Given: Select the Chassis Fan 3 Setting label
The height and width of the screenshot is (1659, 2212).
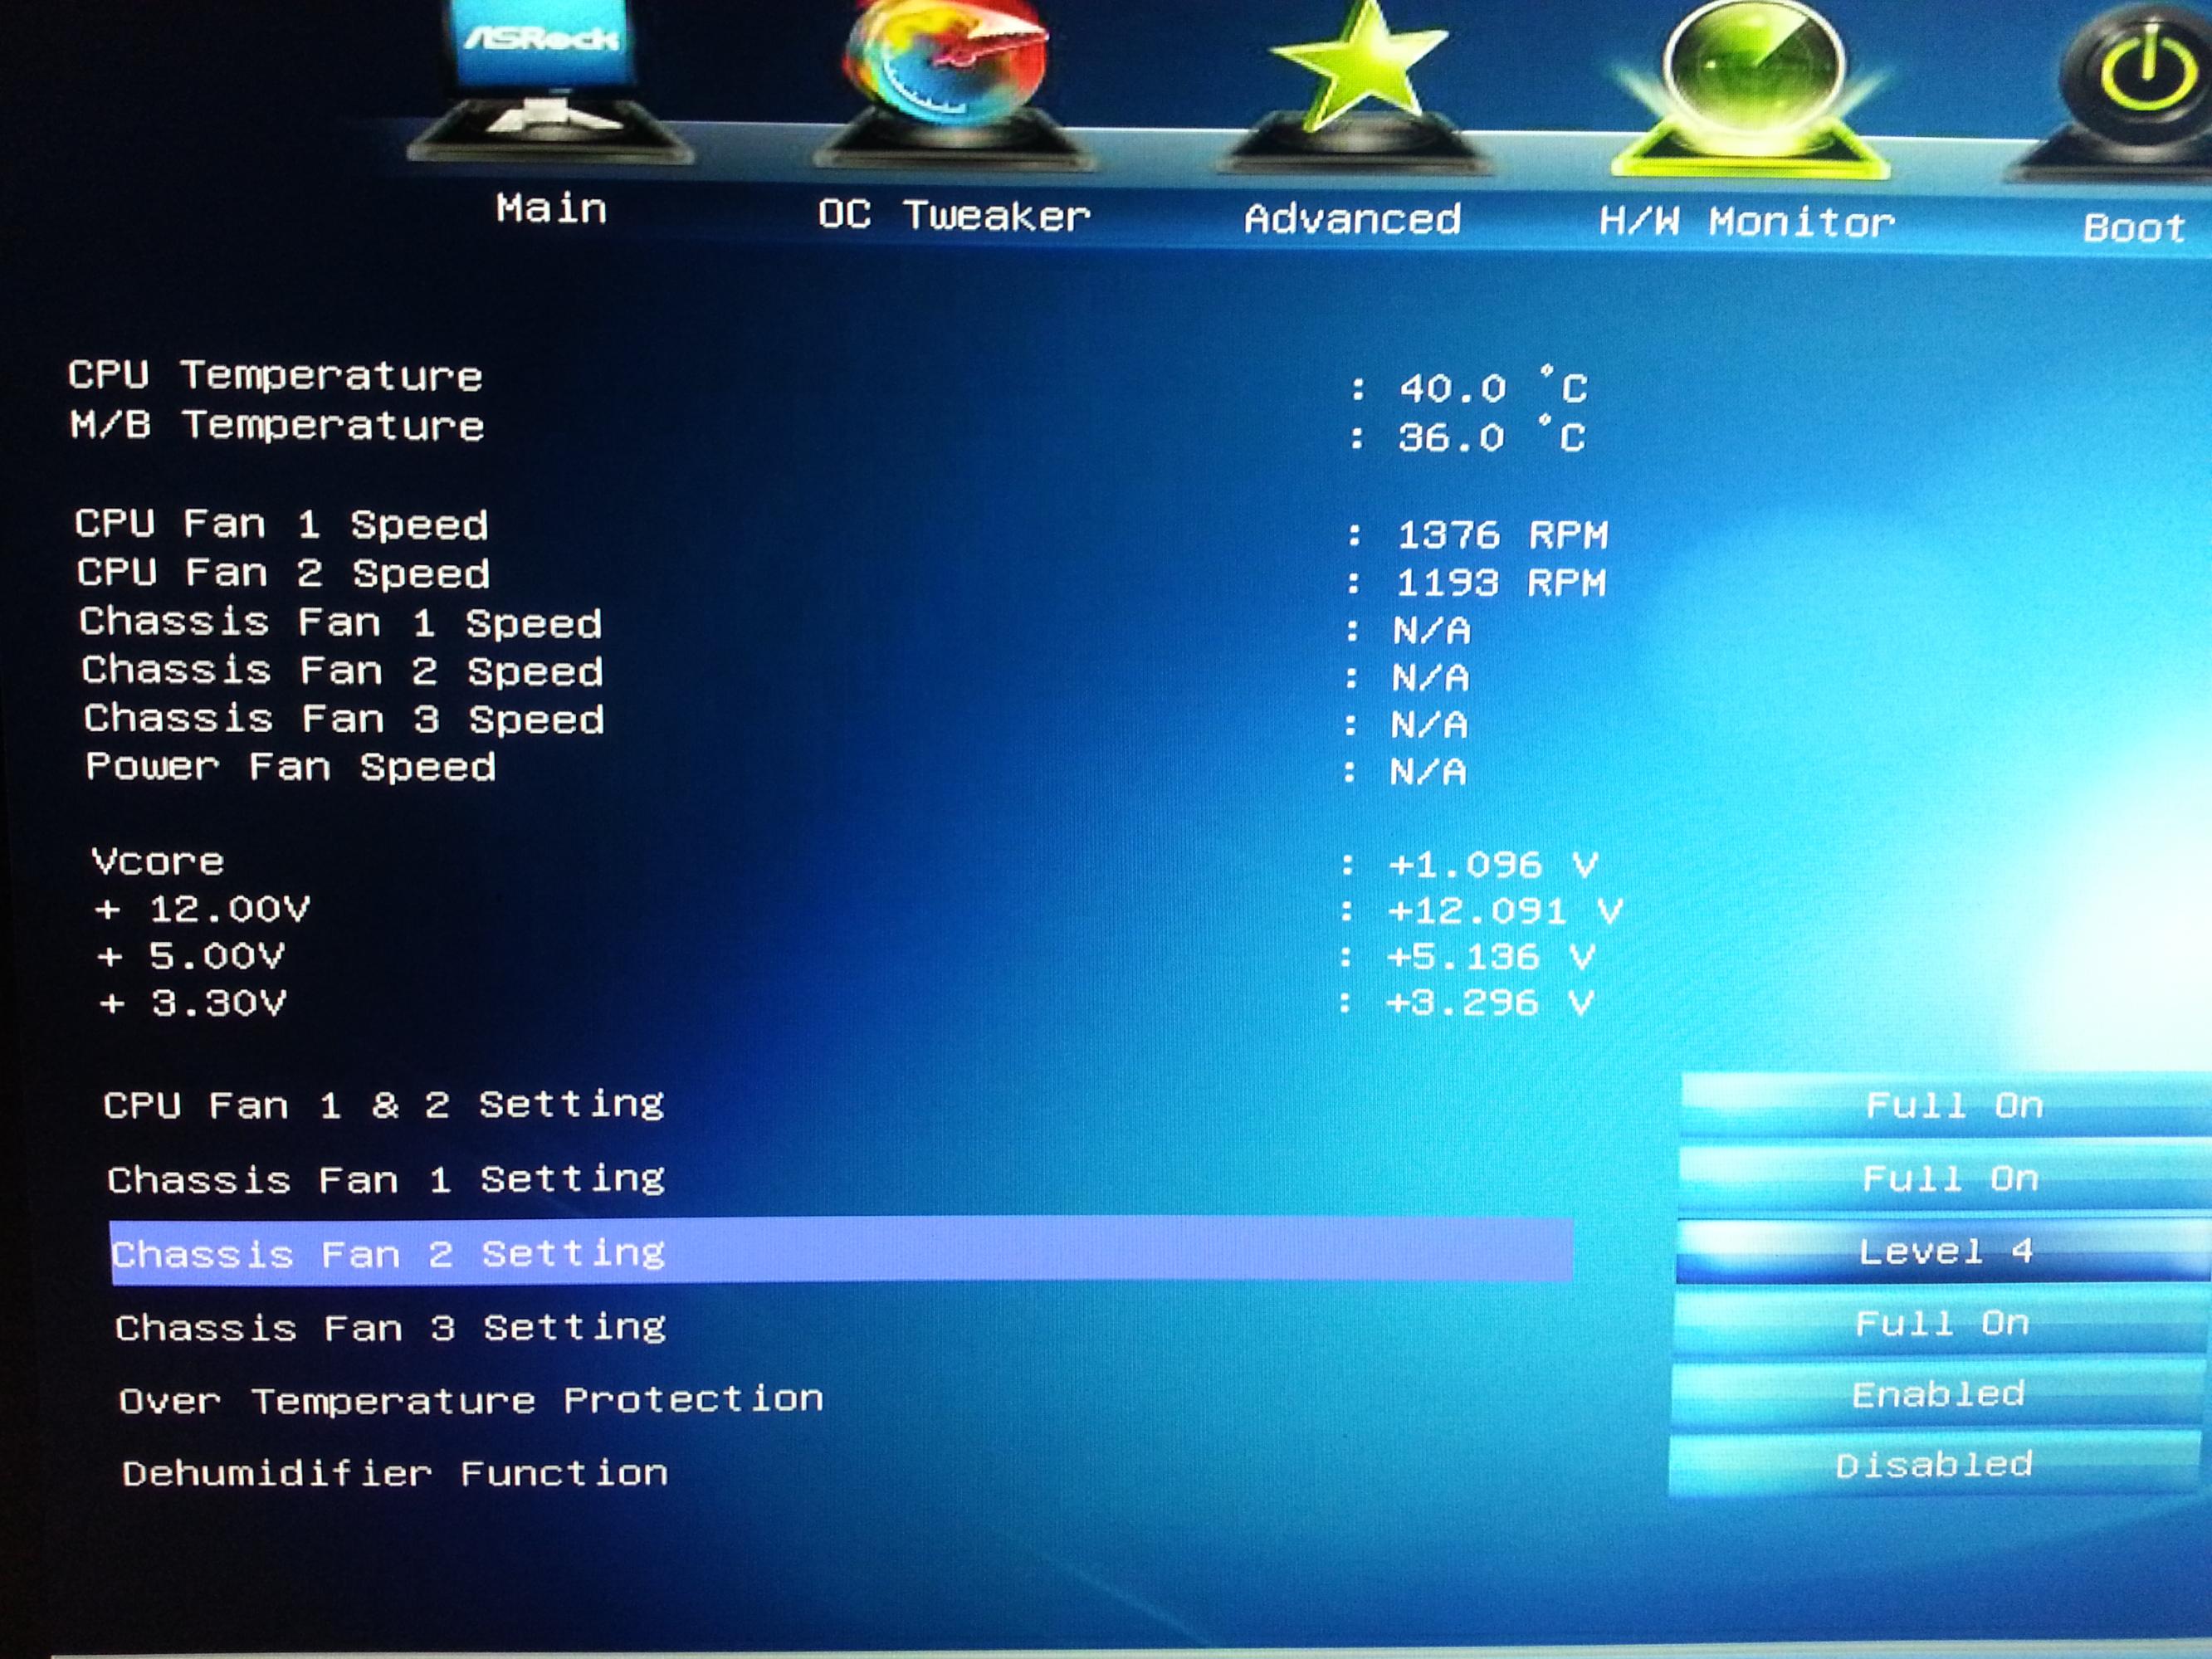Looking at the screenshot, I should tap(390, 1327).
